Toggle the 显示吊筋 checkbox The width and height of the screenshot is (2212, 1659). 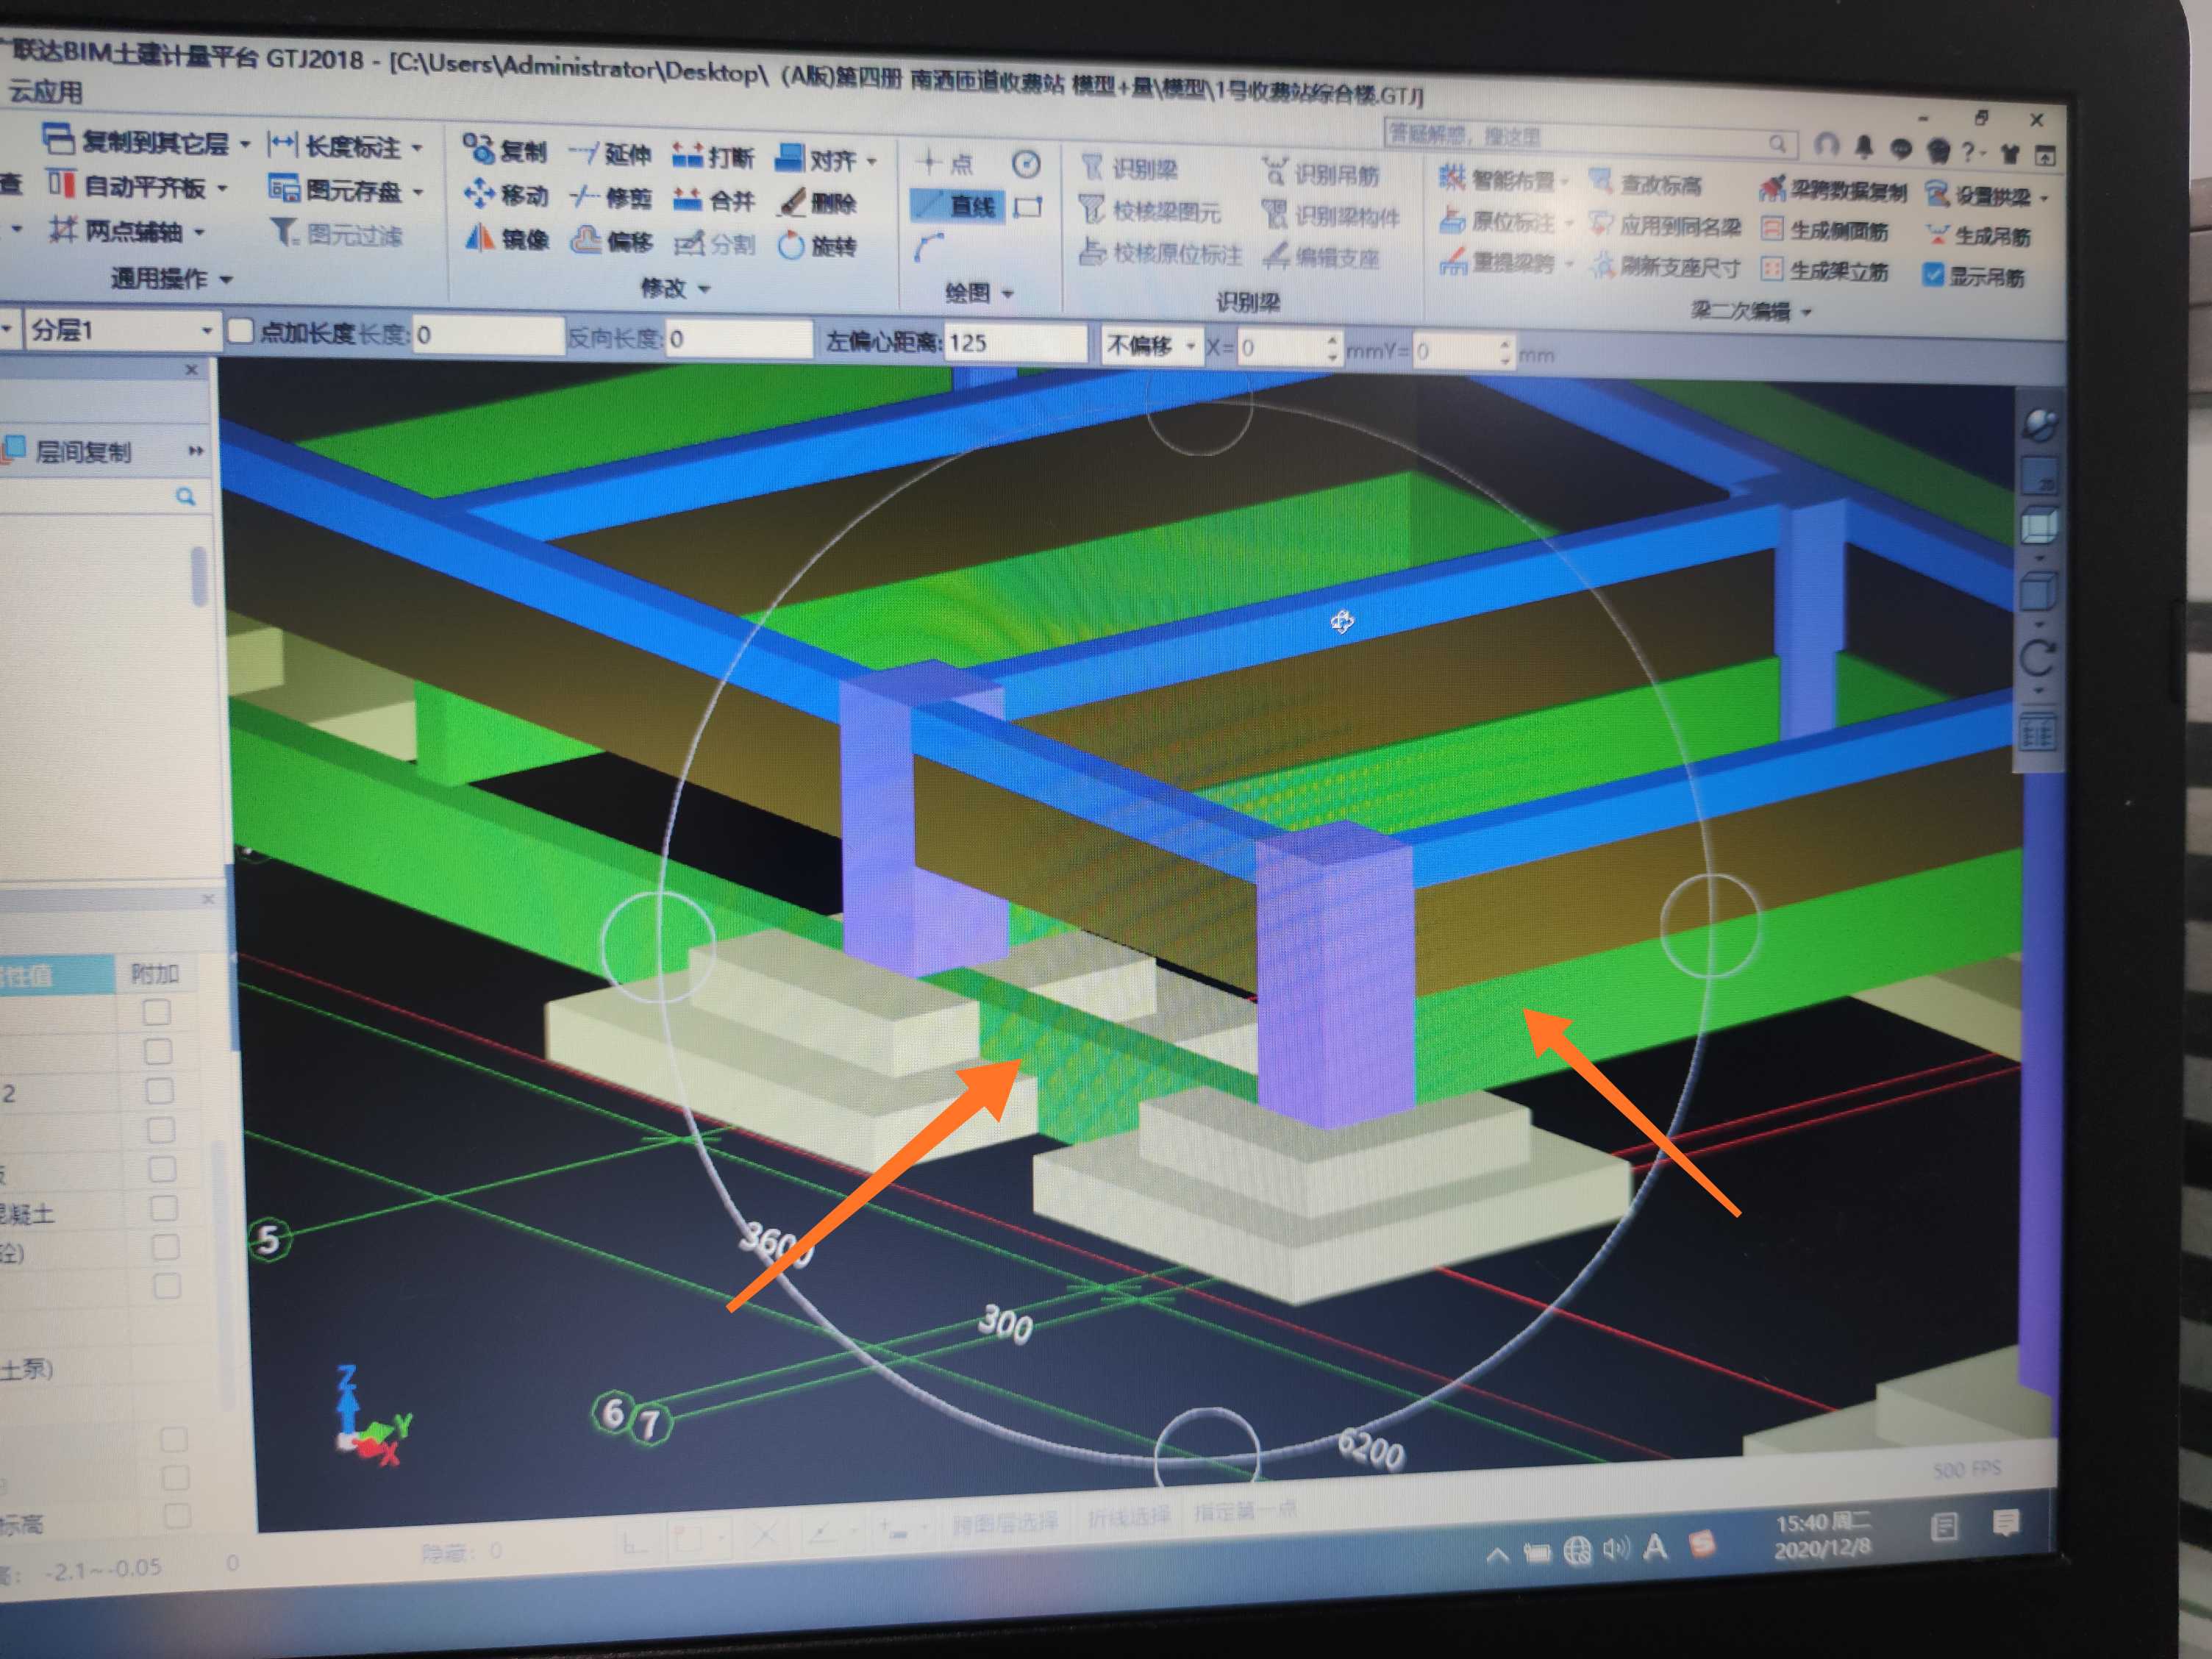(x=1934, y=275)
